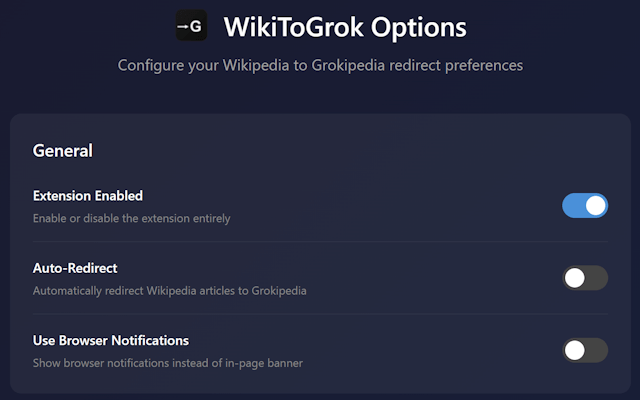Click the "Automatically redirect Wikipedia articles" description text

click(x=170, y=291)
